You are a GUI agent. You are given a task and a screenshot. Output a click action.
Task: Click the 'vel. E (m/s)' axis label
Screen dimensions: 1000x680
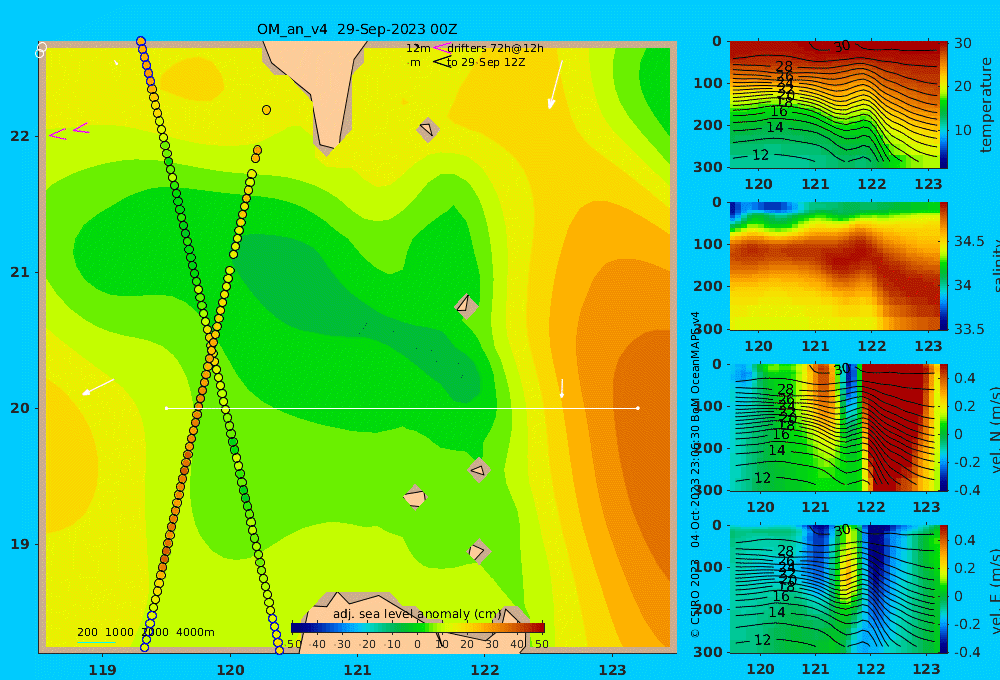(994, 590)
